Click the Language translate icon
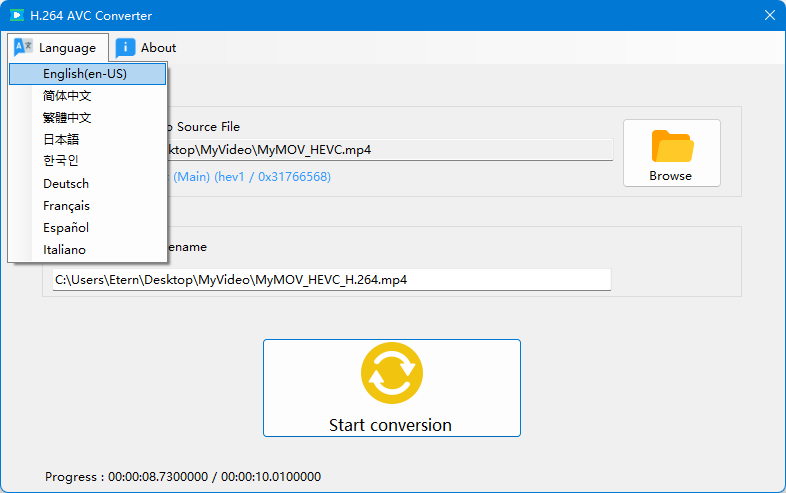786x493 pixels. (23, 47)
